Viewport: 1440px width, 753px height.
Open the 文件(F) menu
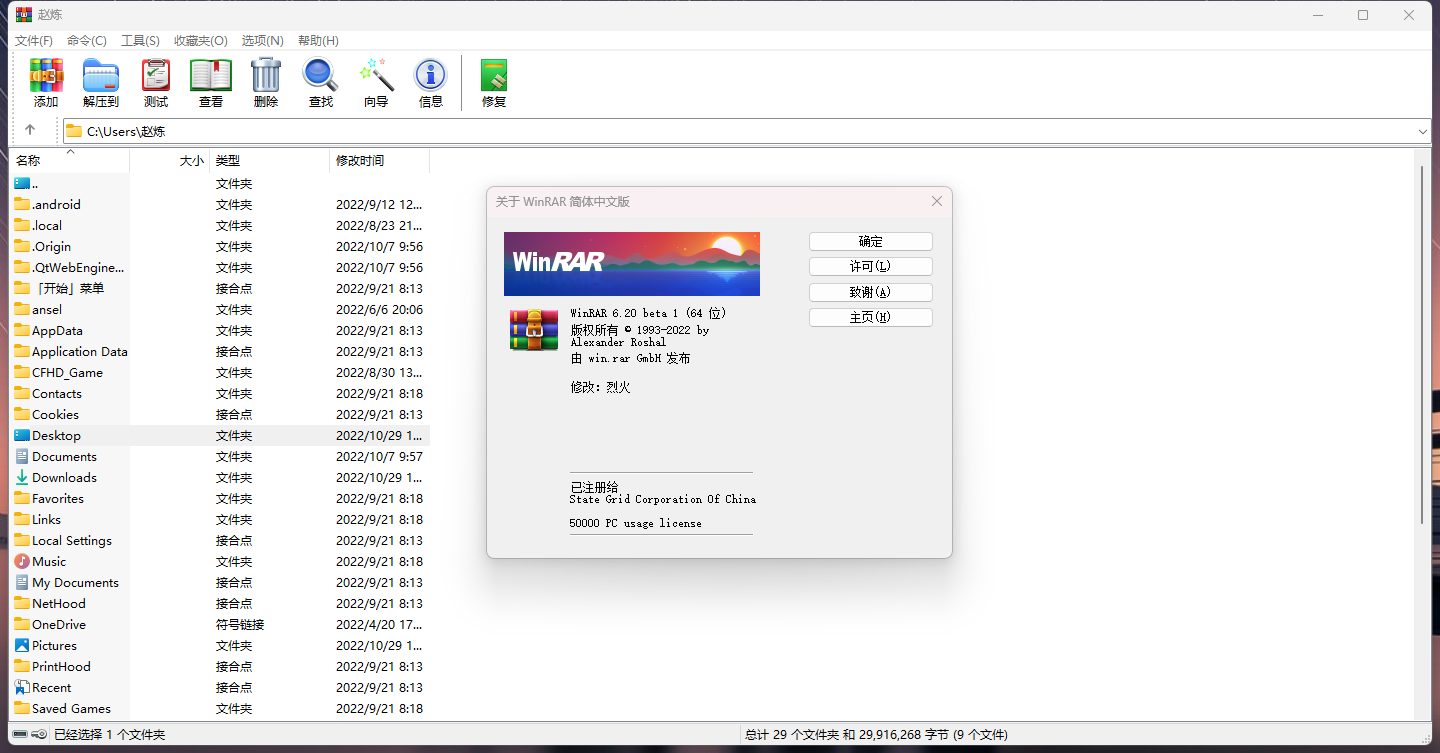(34, 41)
